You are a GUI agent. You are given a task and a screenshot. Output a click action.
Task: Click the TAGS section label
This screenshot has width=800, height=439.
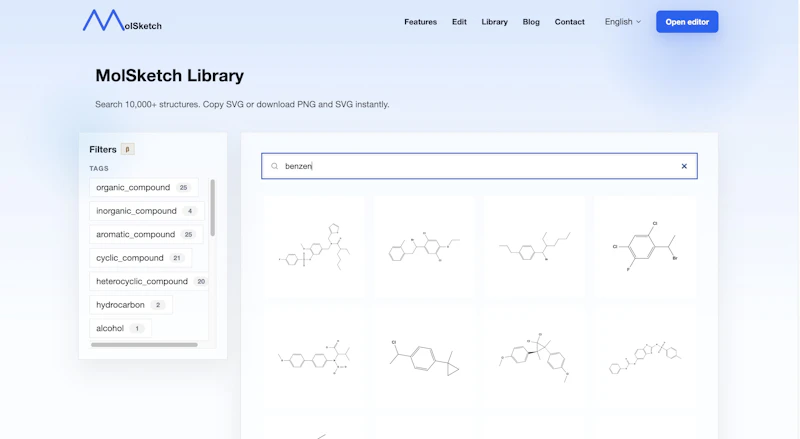[x=99, y=168]
